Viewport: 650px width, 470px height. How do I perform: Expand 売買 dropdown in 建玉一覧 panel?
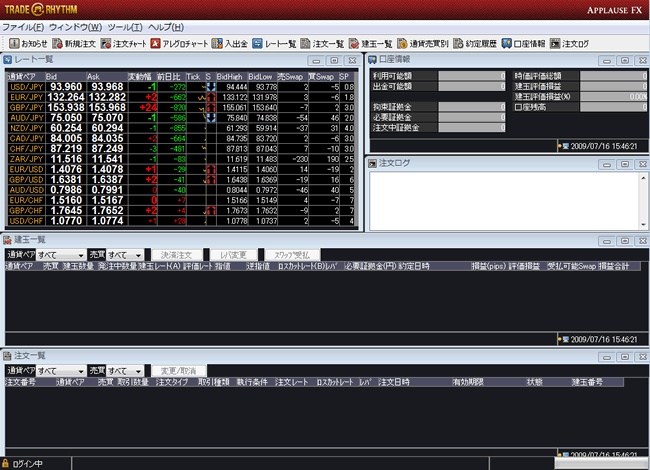(138, 255)
